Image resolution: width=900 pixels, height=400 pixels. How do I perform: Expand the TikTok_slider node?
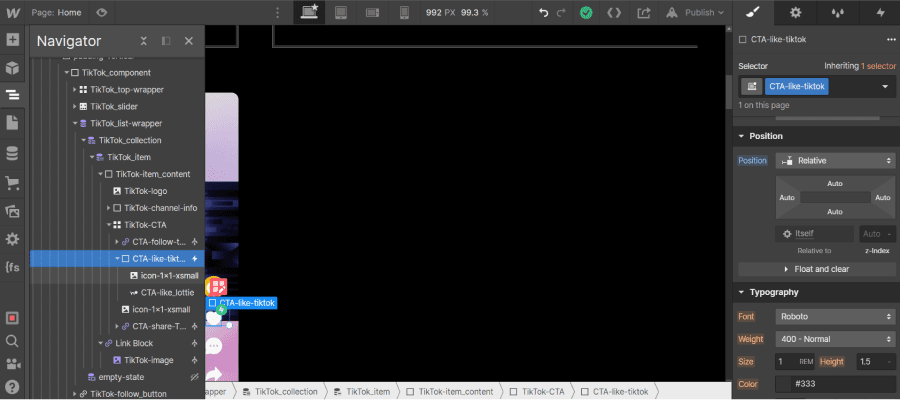click(x=75, y=107)
